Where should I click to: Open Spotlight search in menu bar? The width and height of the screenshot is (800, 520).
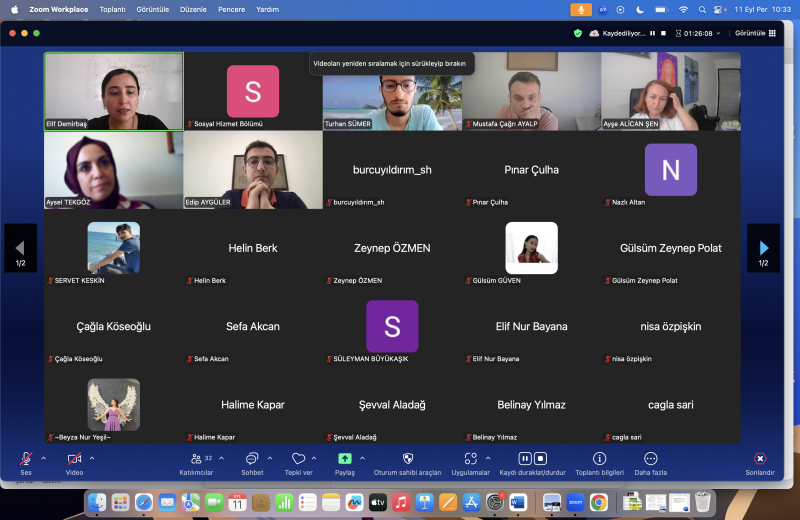click(702, 9)
